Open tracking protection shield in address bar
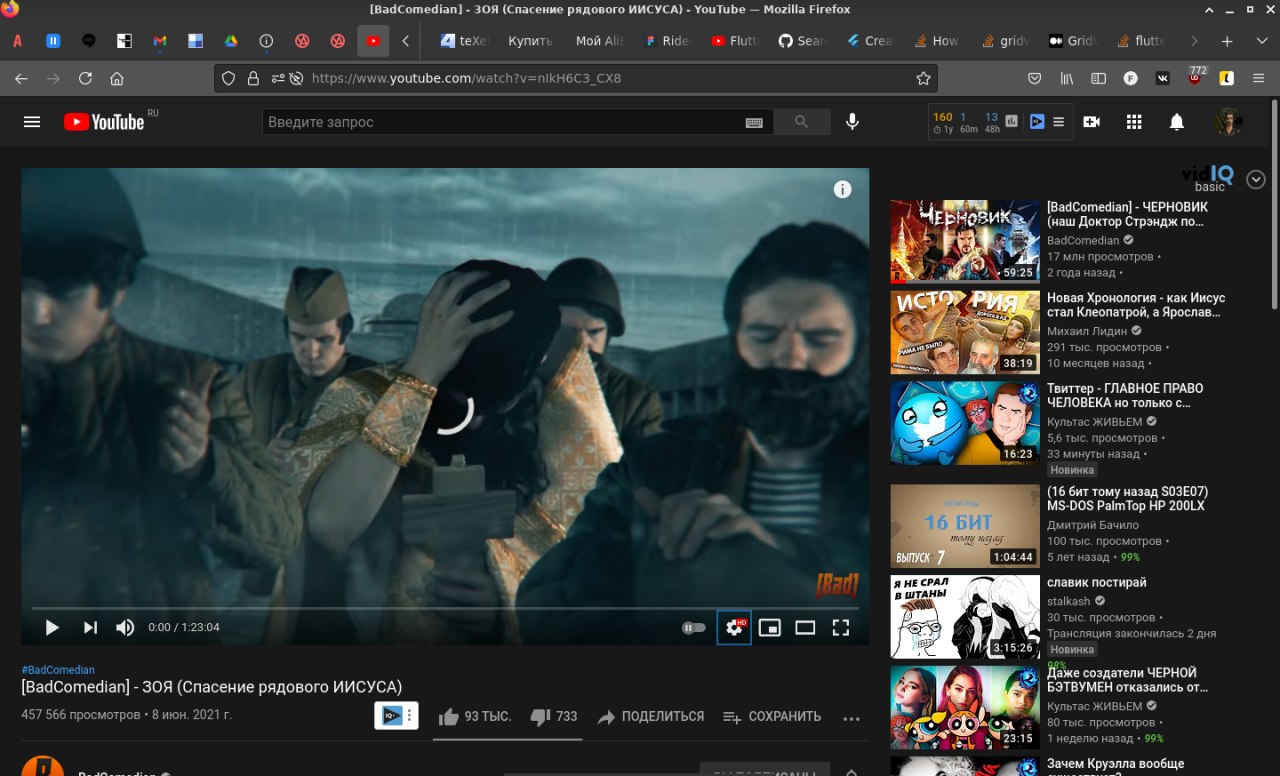The image size is (1280, 776). point(228,78)
